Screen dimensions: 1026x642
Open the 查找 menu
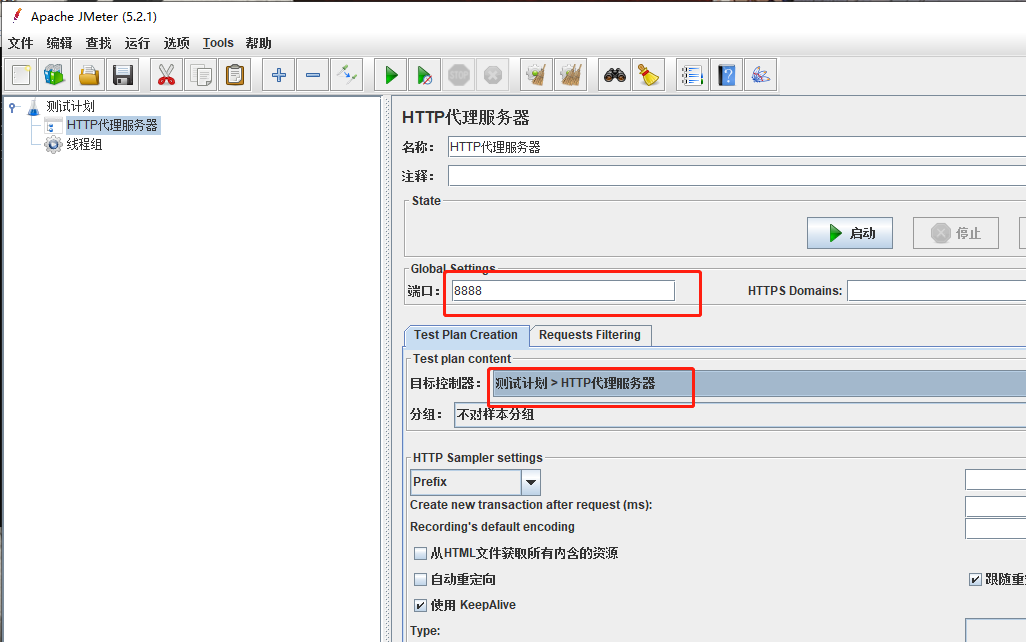pyautogui.click(x=98, y=43)
